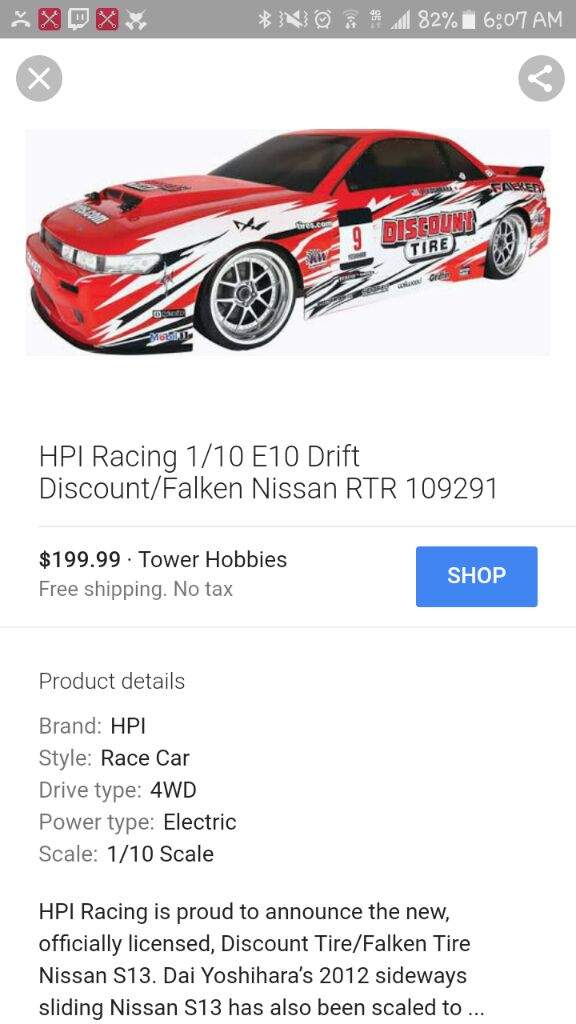Viewport: 576px width, 1024px height.
Task: Tap the 6:07 AM clock
Action: [523, 20]
